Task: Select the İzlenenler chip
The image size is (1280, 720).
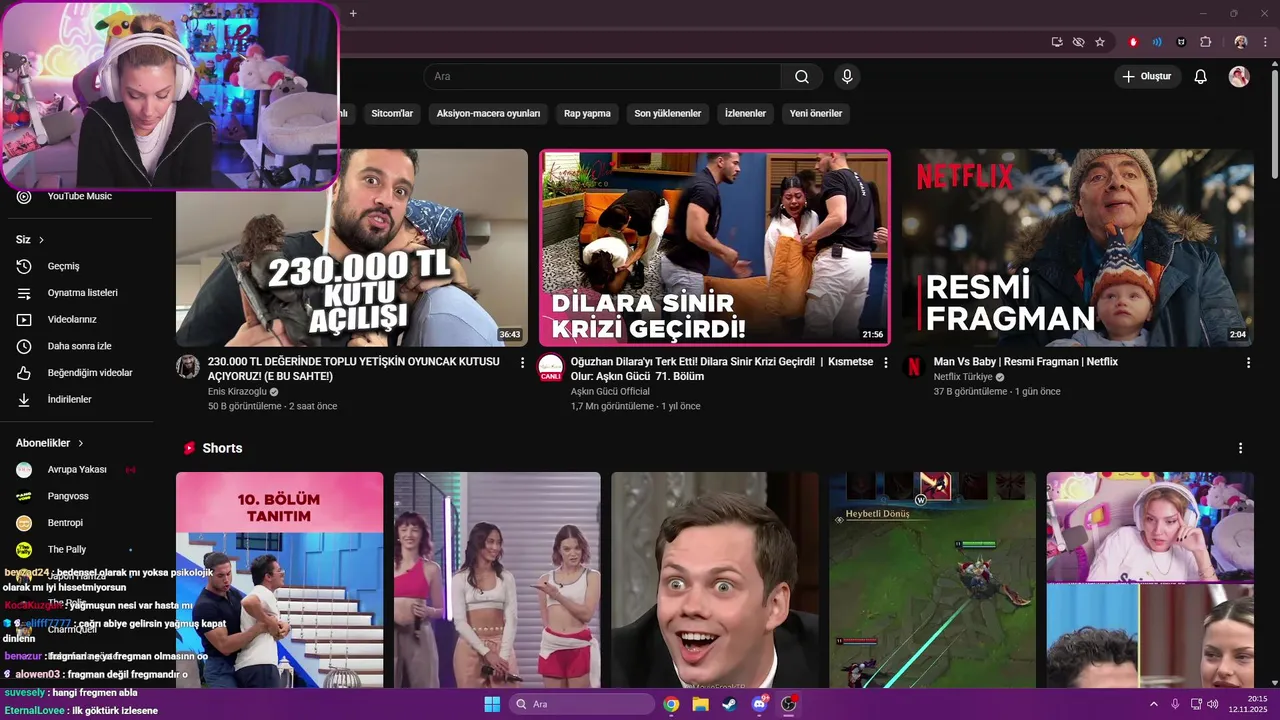Action: [745, 113]
